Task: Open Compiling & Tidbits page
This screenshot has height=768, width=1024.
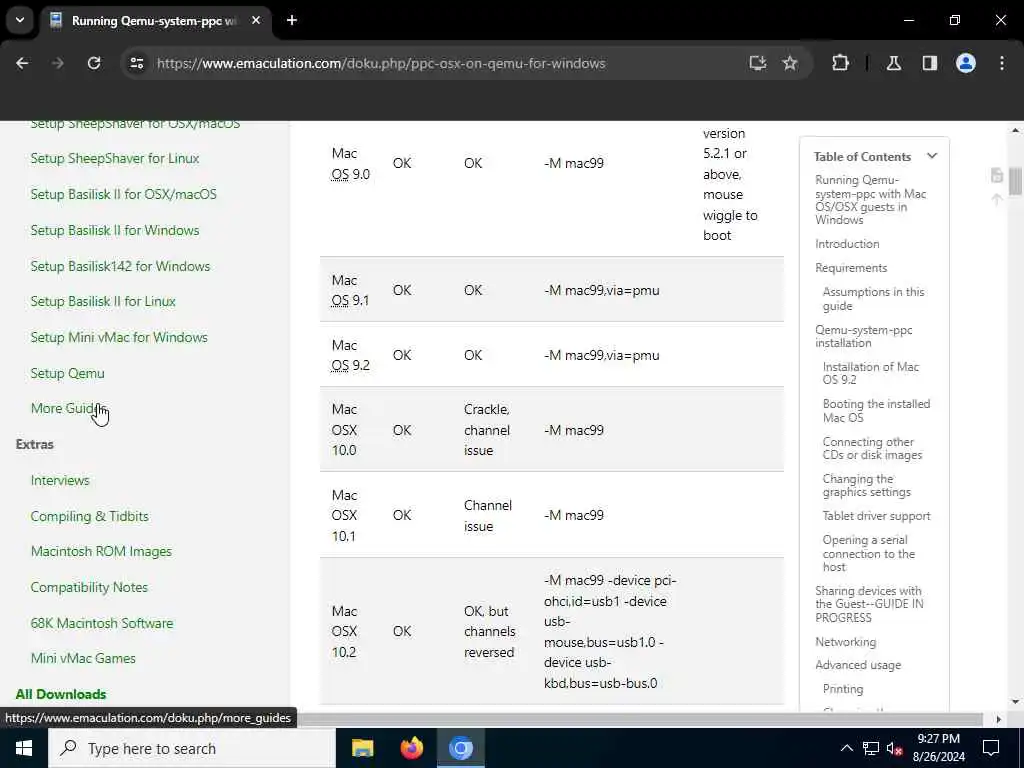Action: click(89, 517)
